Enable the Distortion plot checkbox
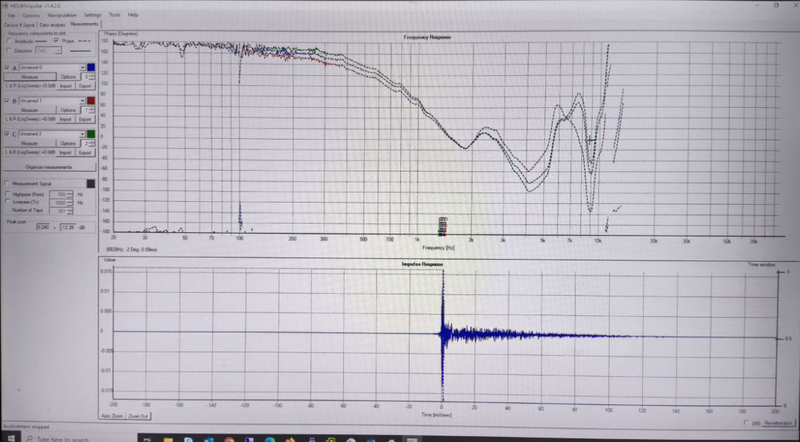800x442 pixels. point(8,51)
